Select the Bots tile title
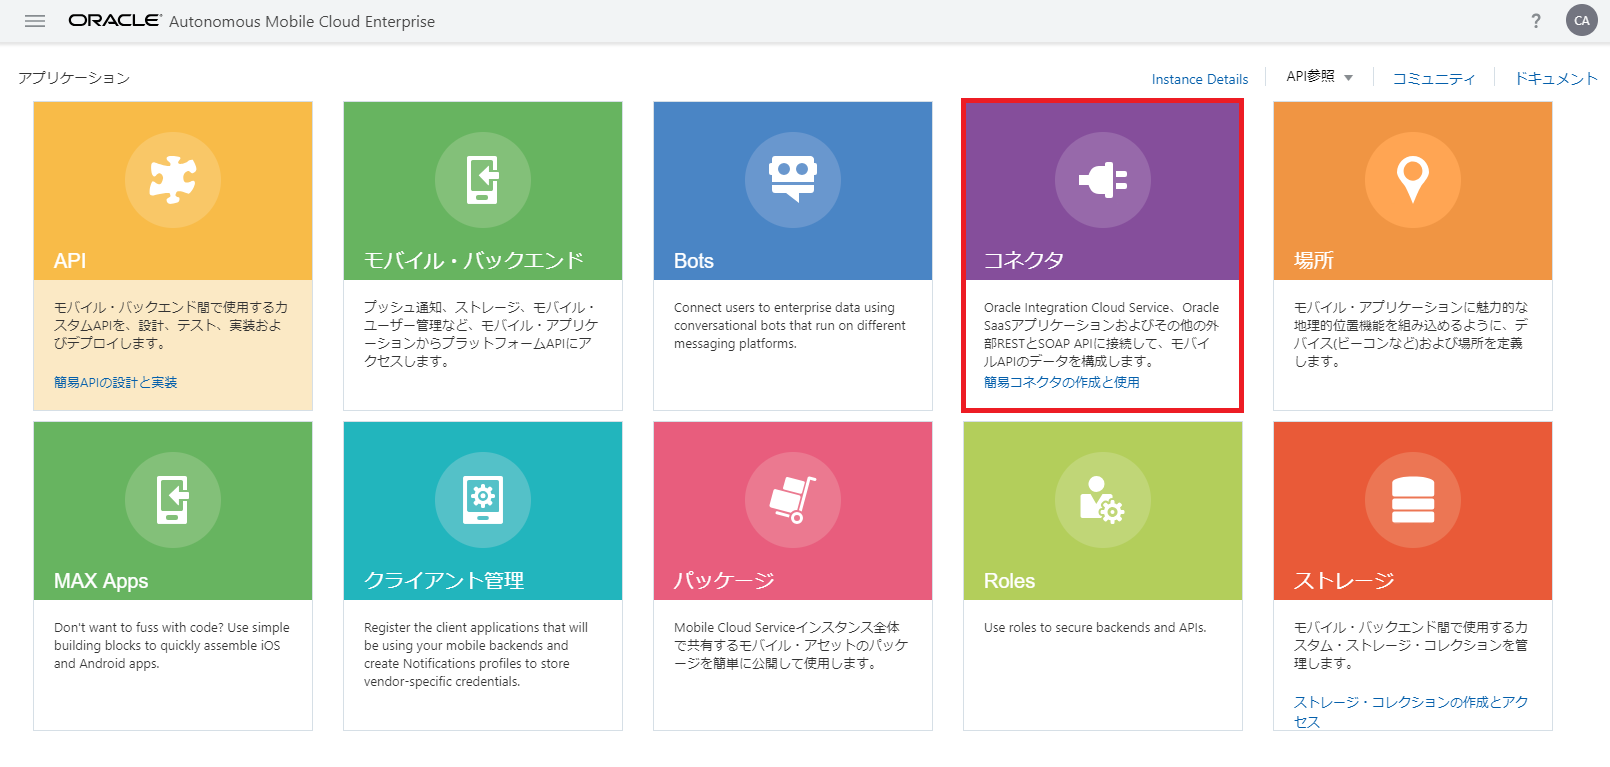Image resolution: width=1610 pixels, height=767 pixels. [694, 261]
